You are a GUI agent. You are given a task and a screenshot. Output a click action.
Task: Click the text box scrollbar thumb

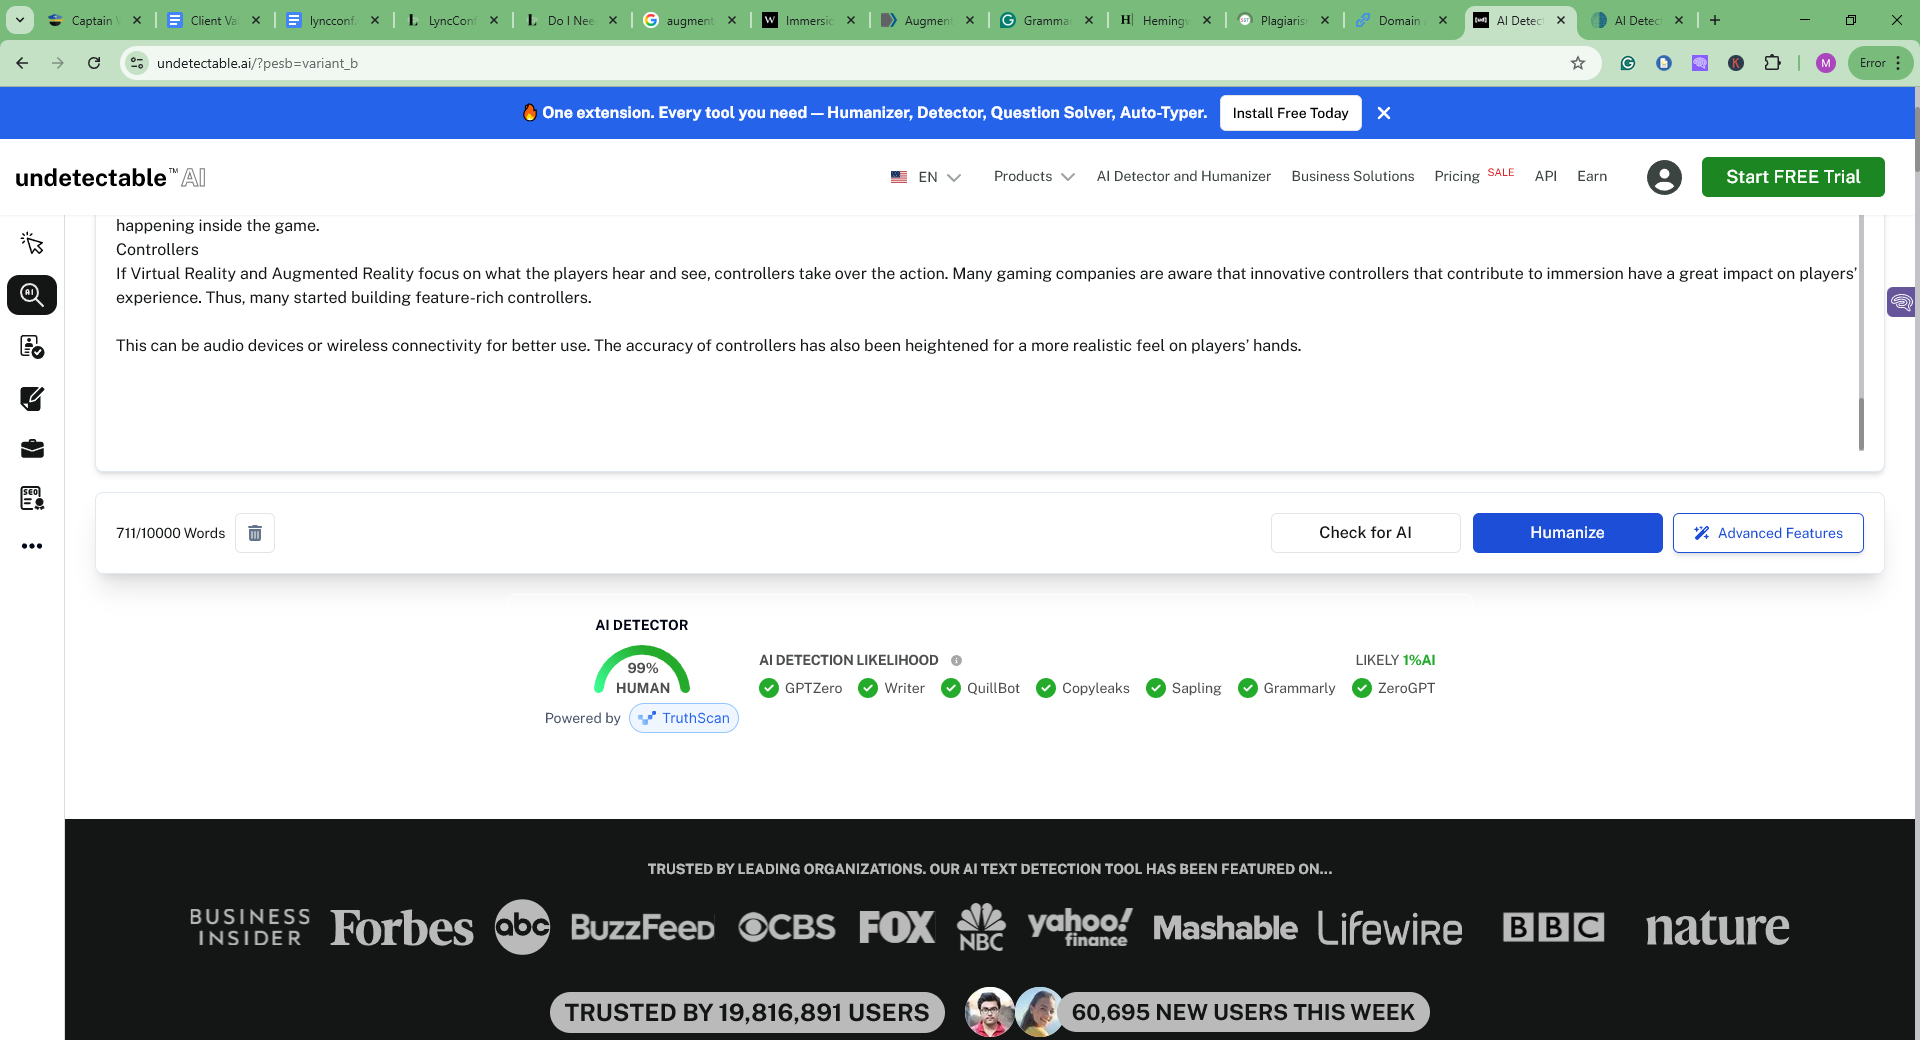1861,424
